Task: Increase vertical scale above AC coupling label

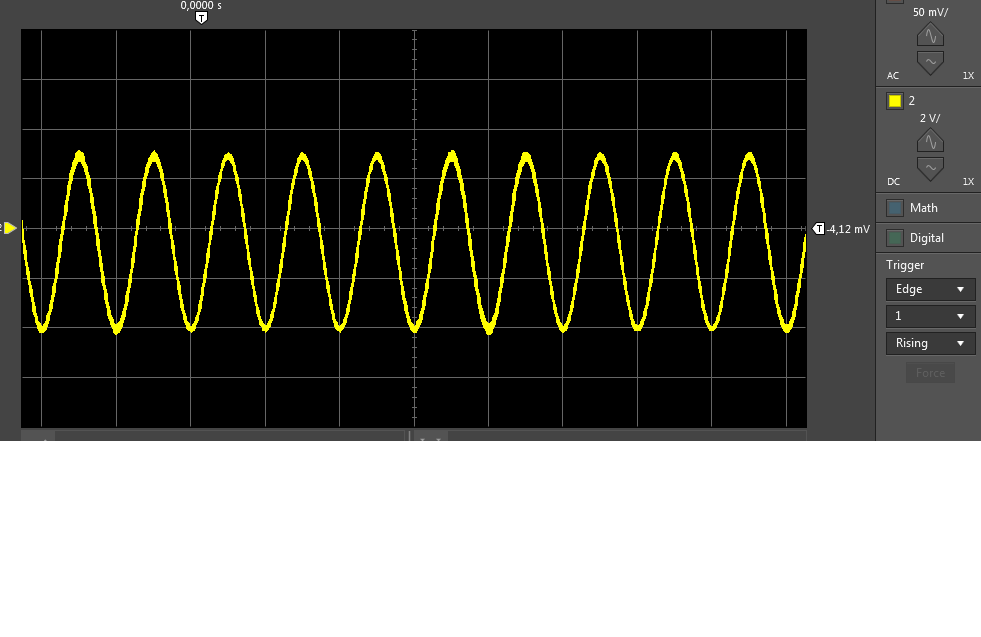Action: [930, 35]
